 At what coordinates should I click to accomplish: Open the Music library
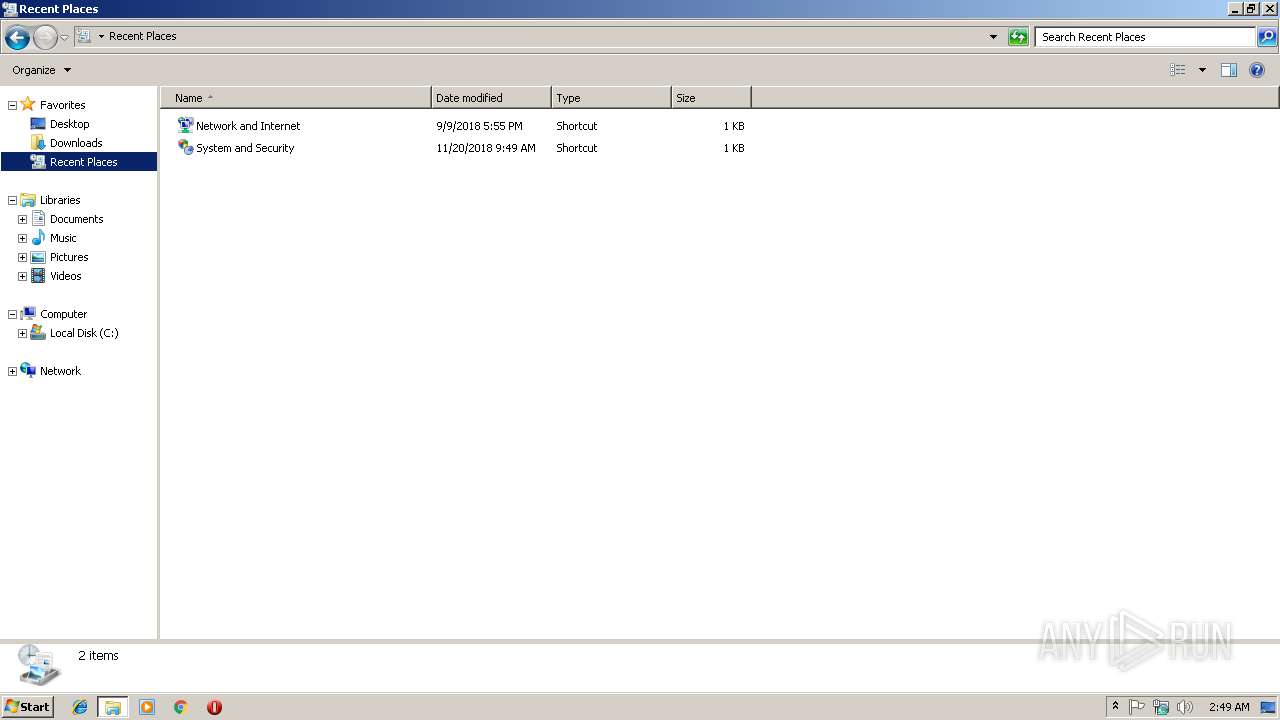click(63, 238)
